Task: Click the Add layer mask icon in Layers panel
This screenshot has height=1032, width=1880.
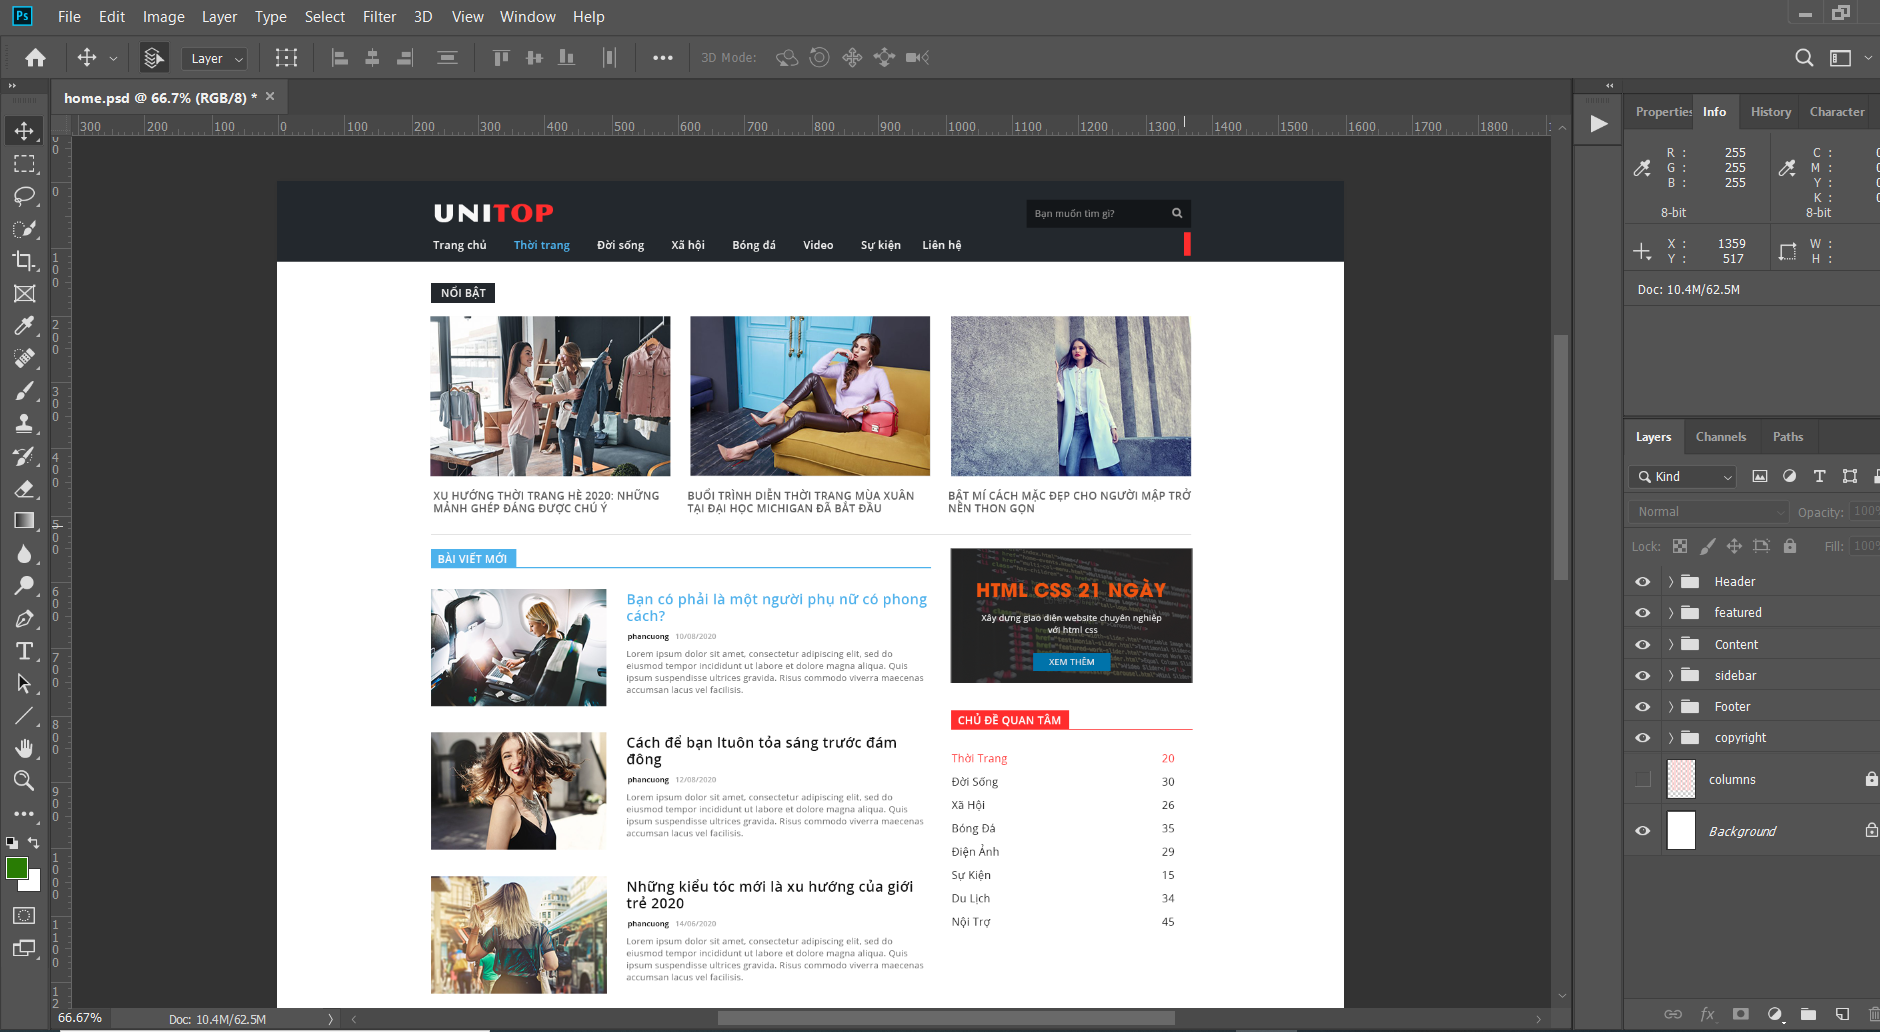Action: coord(1741,1014)
